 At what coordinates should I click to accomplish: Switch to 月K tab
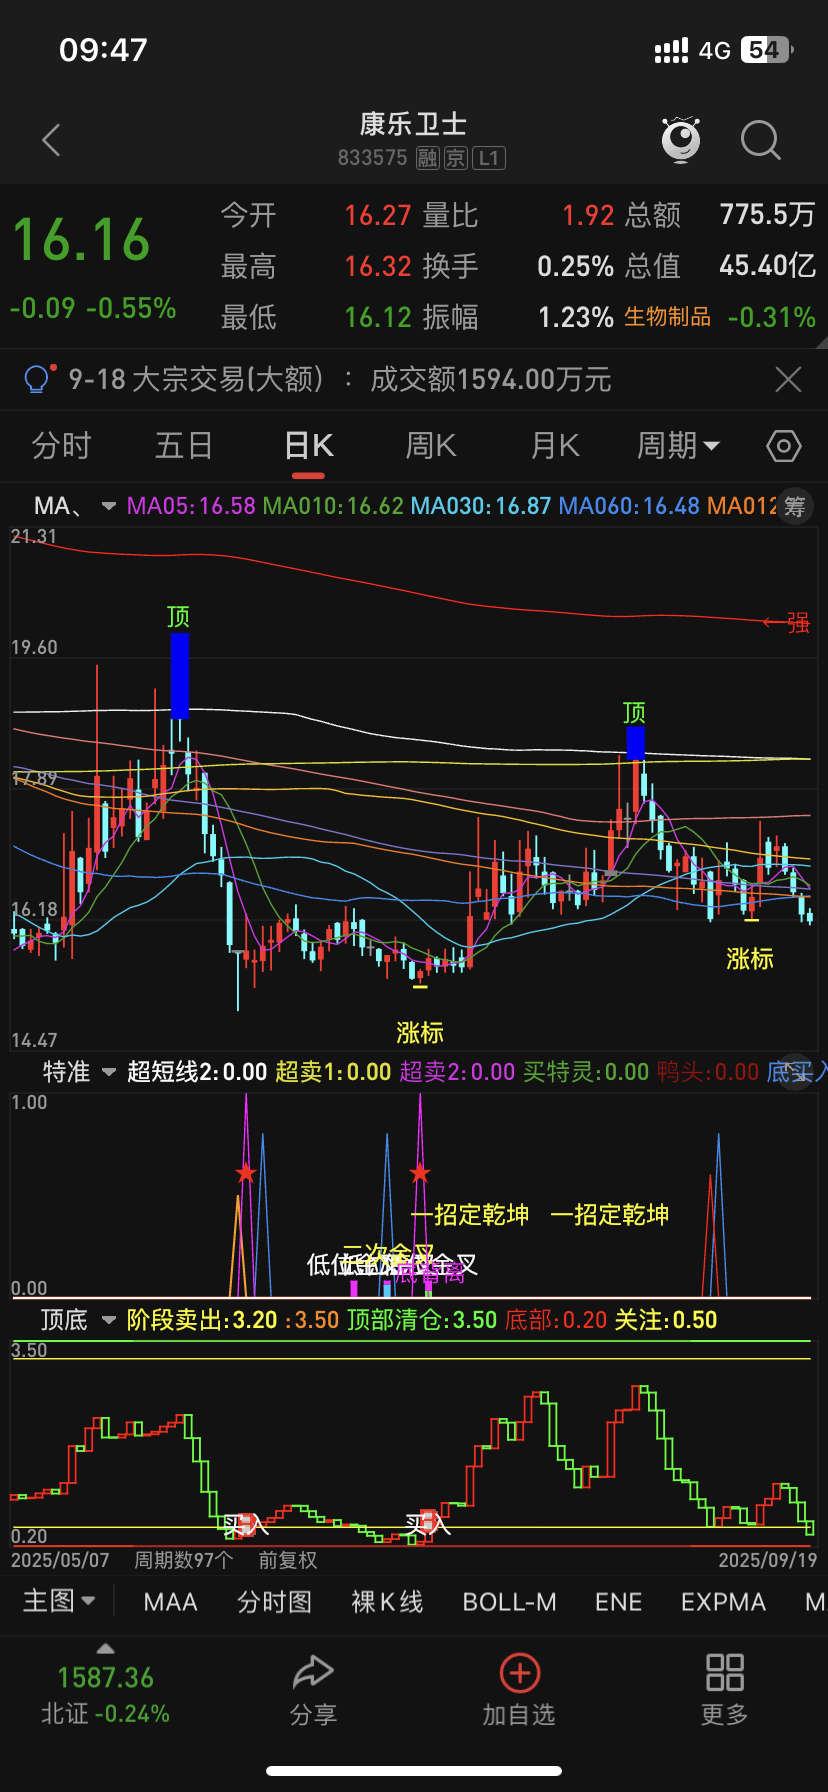pyautogui.click(x=555, y=446)
